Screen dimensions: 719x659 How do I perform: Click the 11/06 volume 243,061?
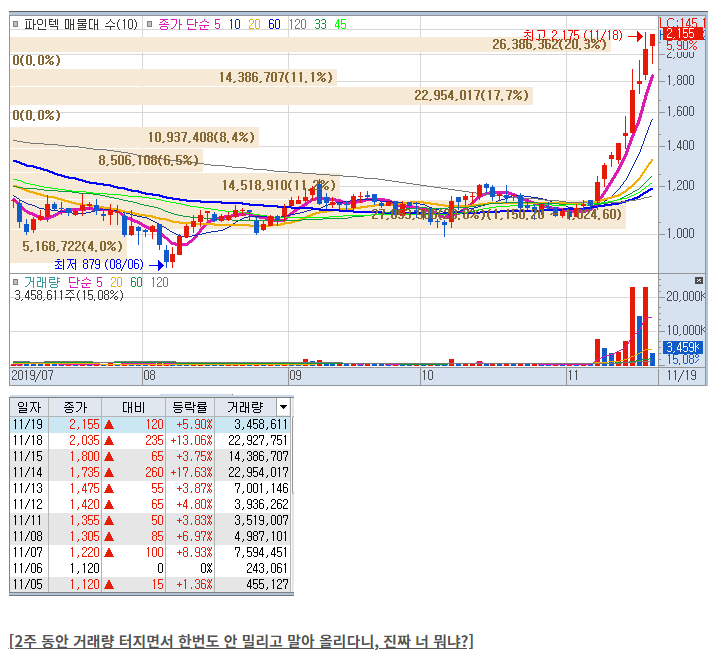267,568
